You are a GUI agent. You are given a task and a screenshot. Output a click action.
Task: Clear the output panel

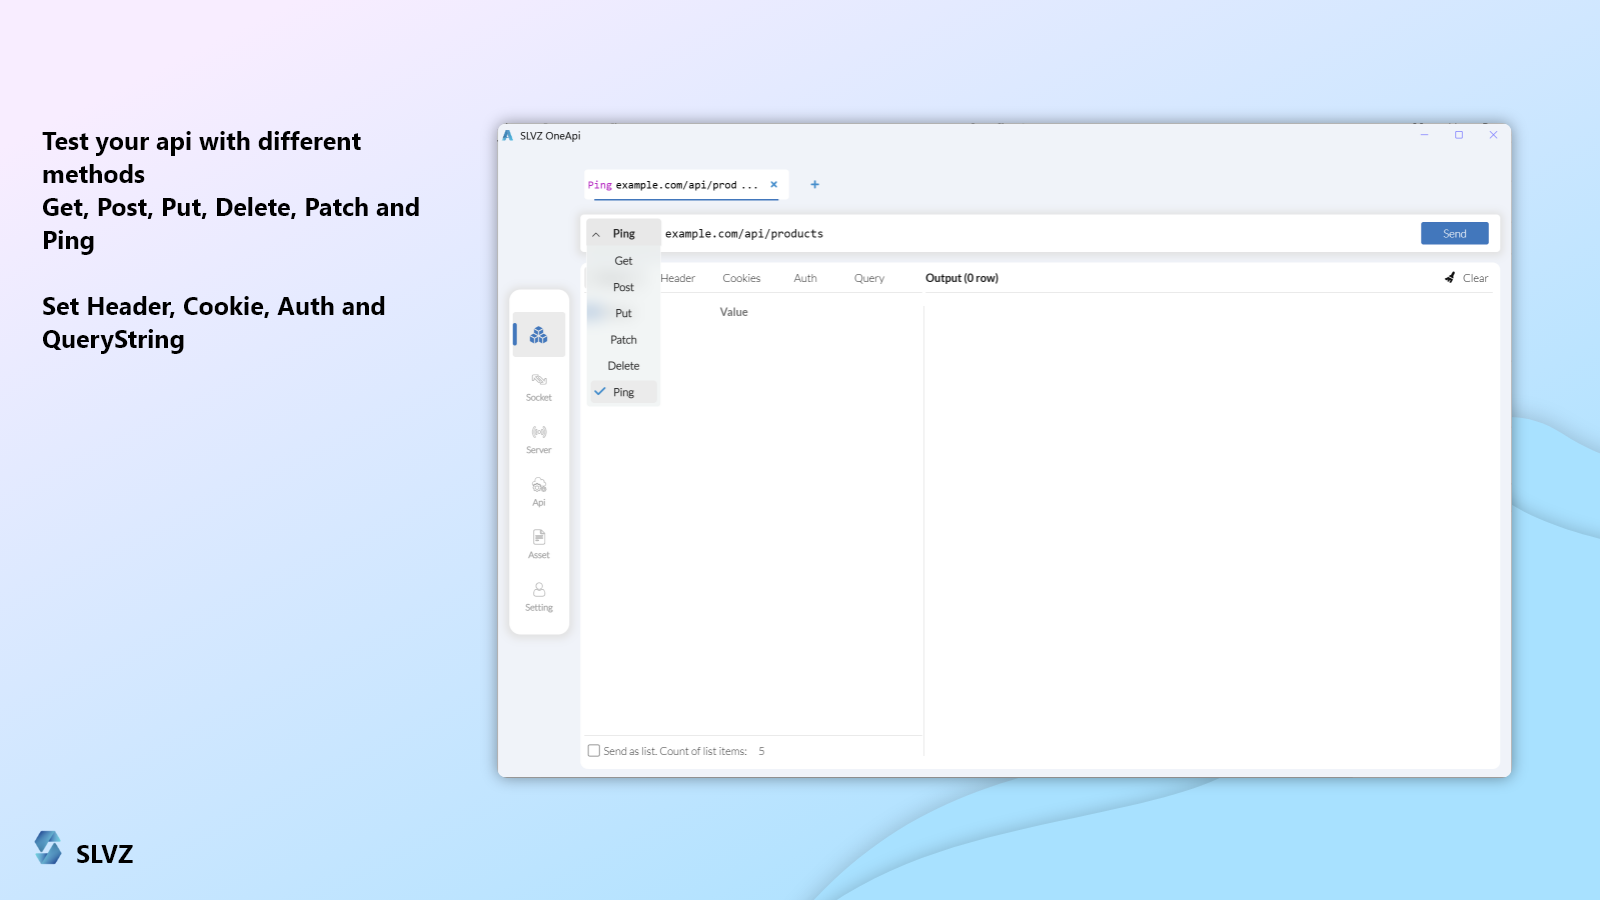1467,279
